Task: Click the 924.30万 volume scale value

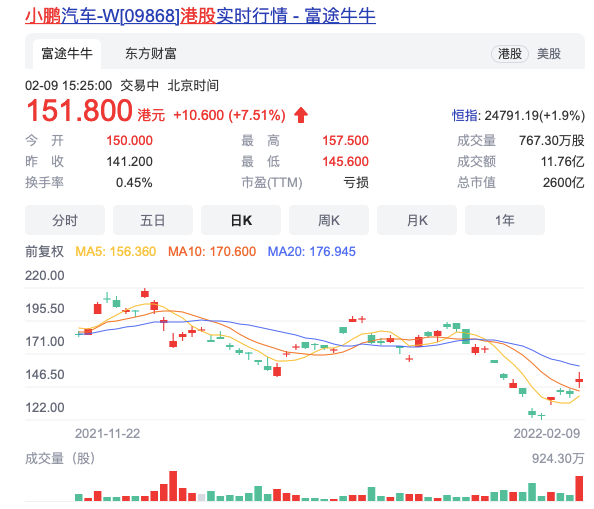Action: (x=558, y=459)
